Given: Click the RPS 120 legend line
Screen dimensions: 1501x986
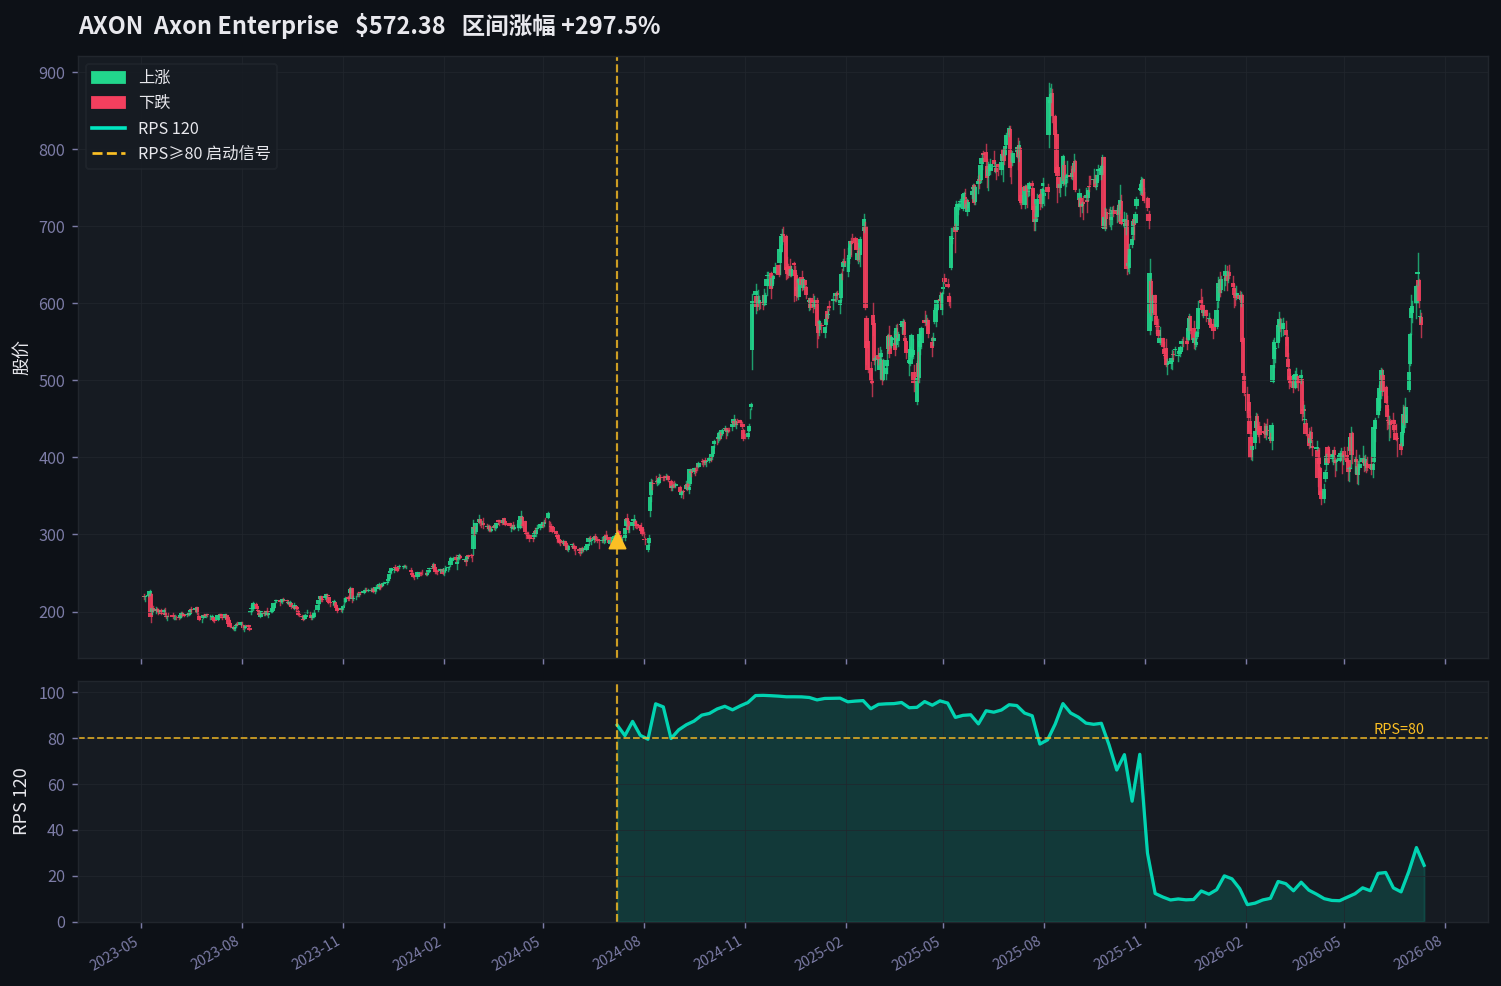Looking at the screenshot, I should [x=108, y=128].
